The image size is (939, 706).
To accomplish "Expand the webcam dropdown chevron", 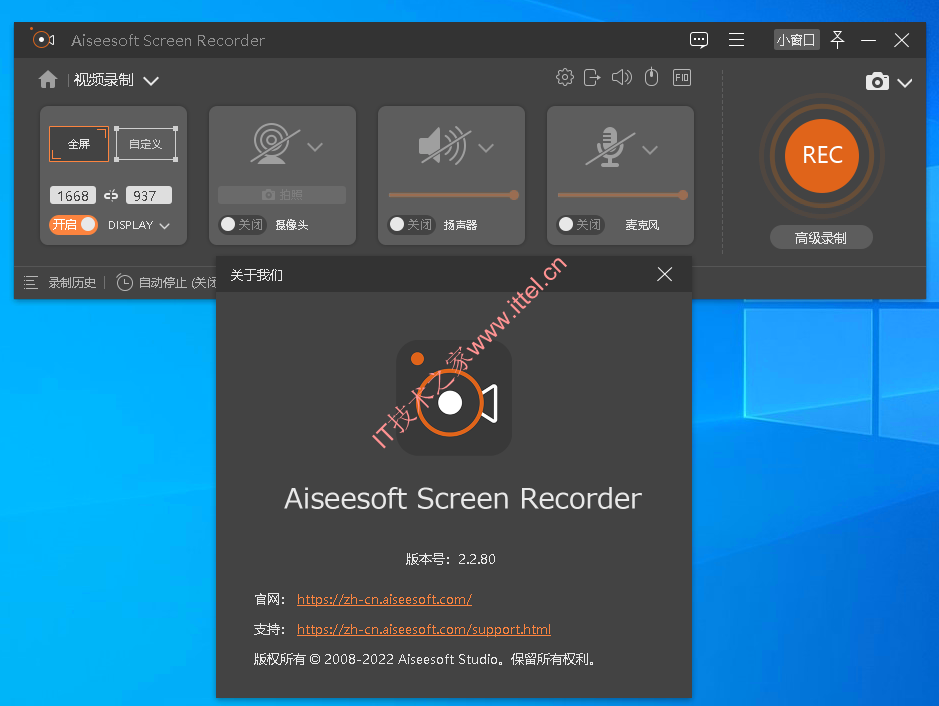I will coord(315,147).
